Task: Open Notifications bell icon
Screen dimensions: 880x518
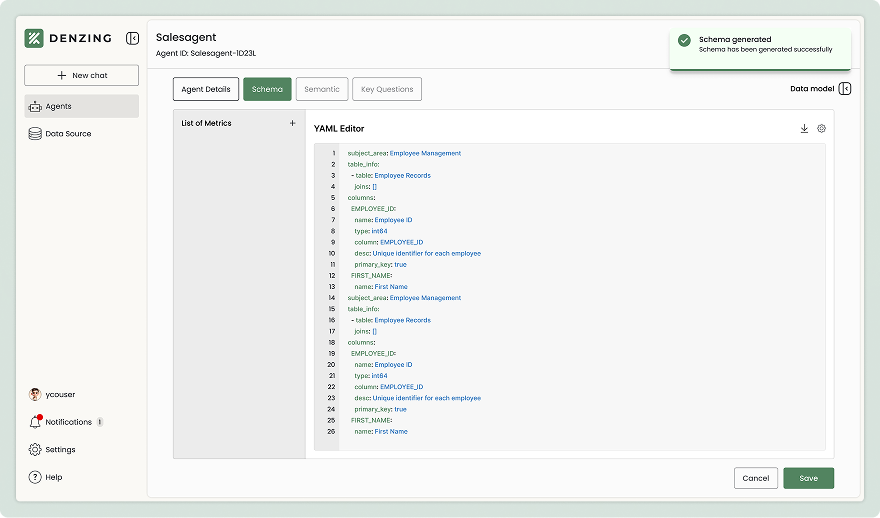Action: 35,422
